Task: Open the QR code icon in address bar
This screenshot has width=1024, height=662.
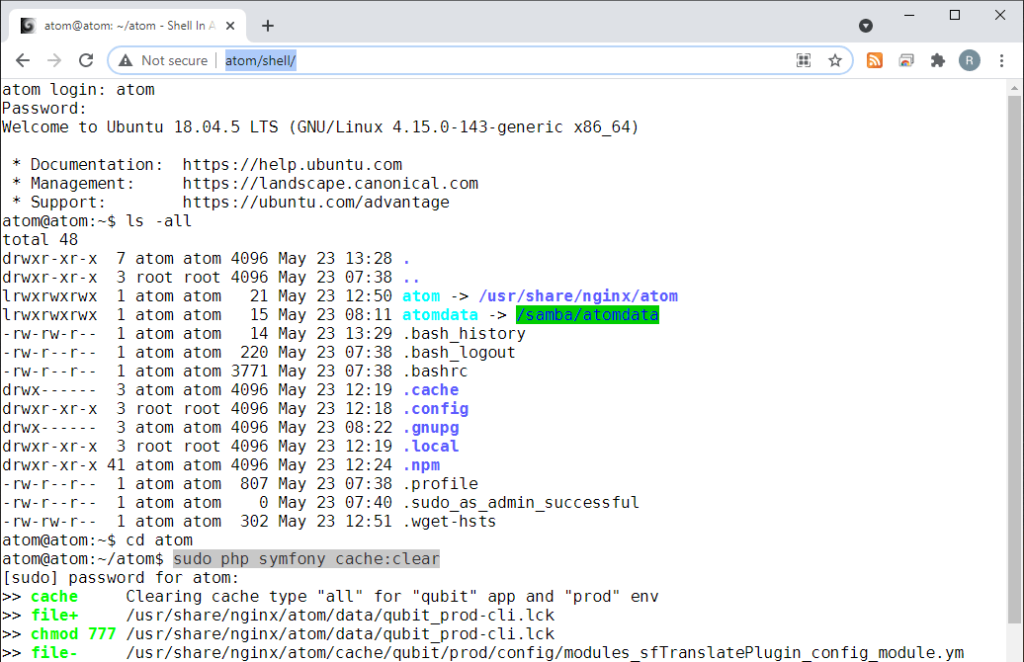Action: pos(803,61)
